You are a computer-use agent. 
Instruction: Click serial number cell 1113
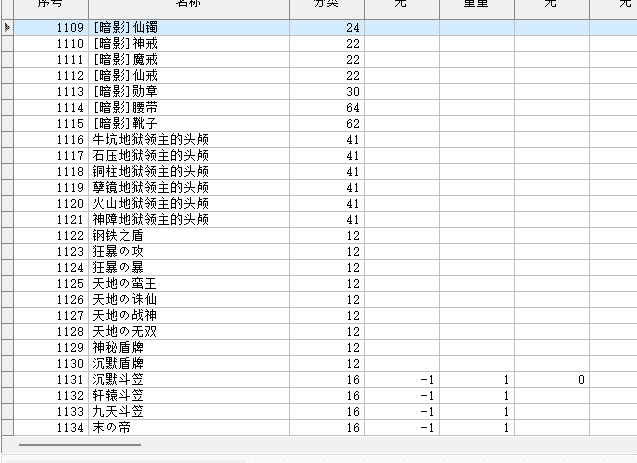tap(51, 92)
